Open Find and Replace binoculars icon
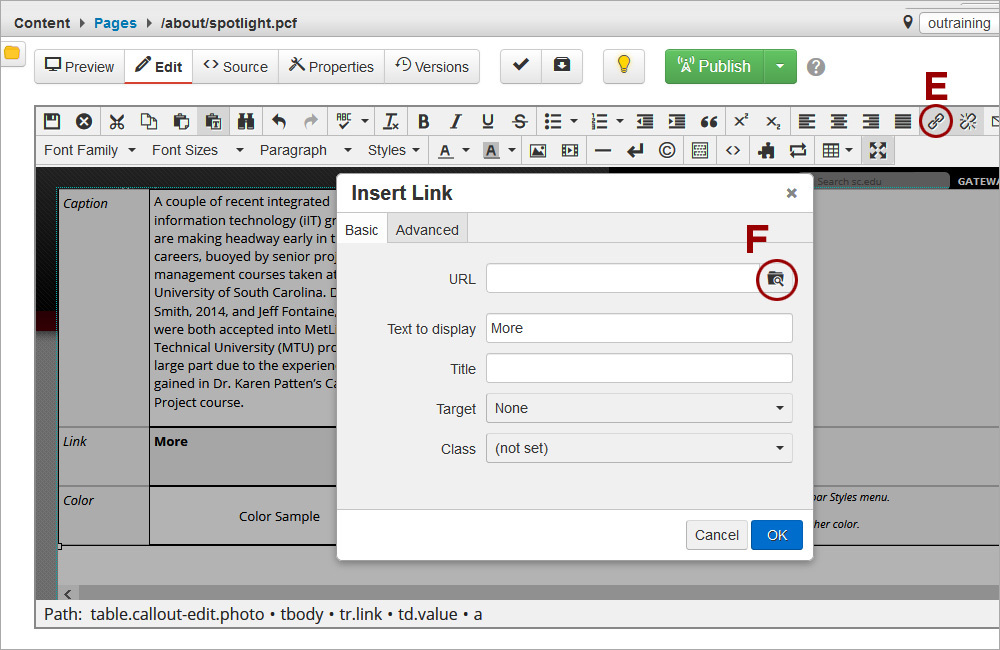 click(246, 121)
